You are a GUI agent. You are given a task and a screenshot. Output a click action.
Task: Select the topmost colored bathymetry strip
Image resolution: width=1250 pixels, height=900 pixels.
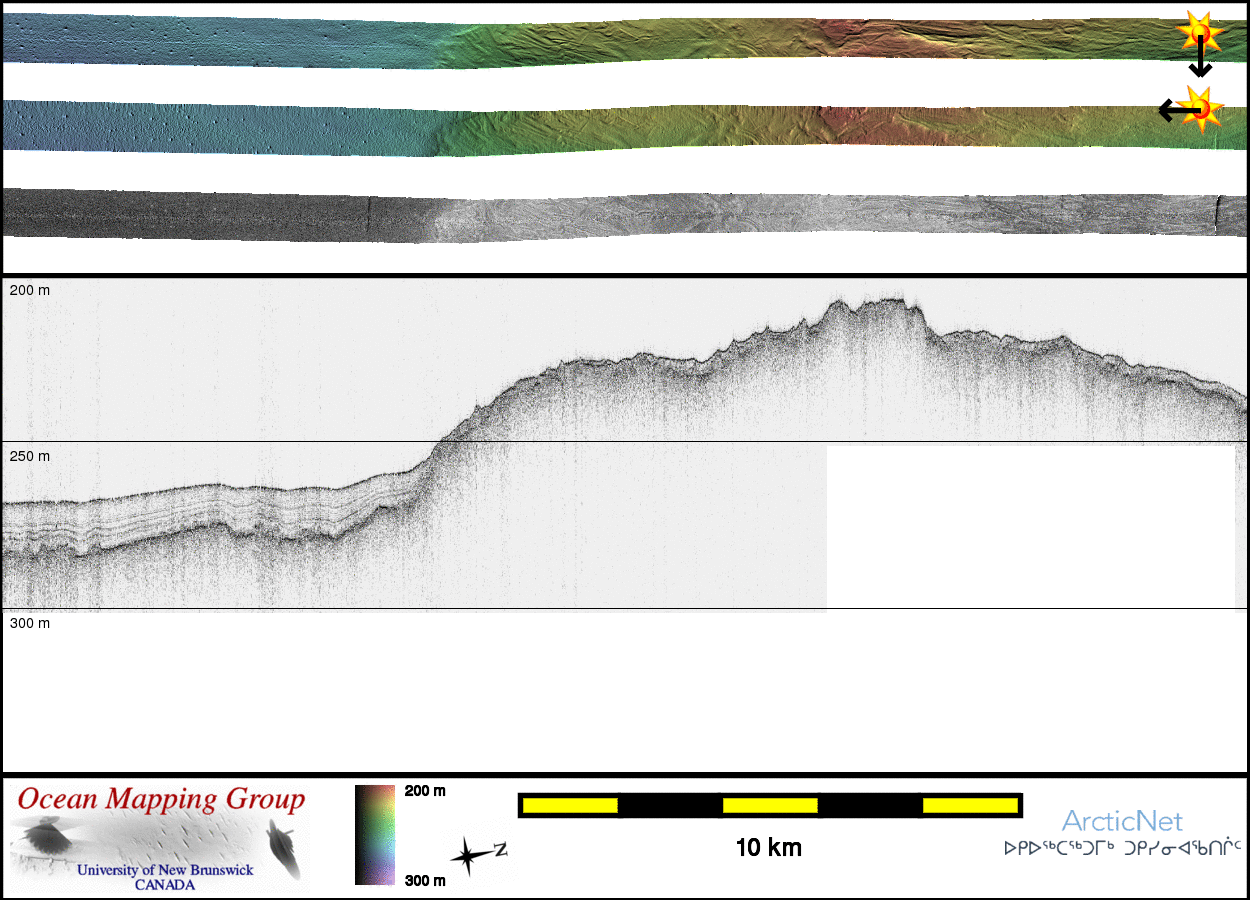click(620, 42)
